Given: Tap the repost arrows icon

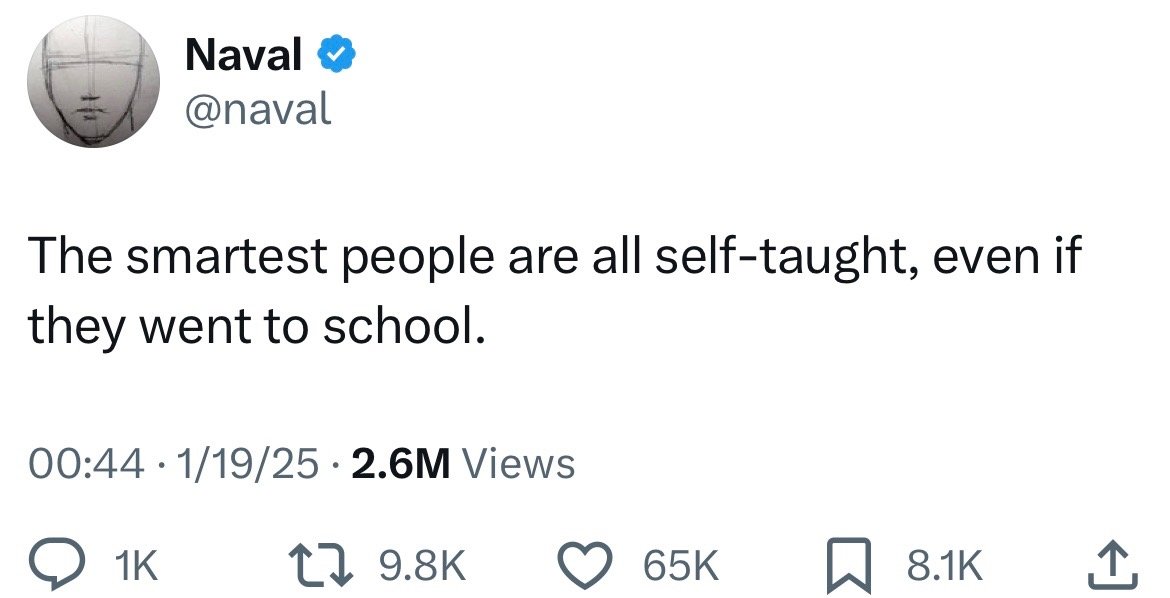Looking at the screenshot, I should tap(322, 566).
